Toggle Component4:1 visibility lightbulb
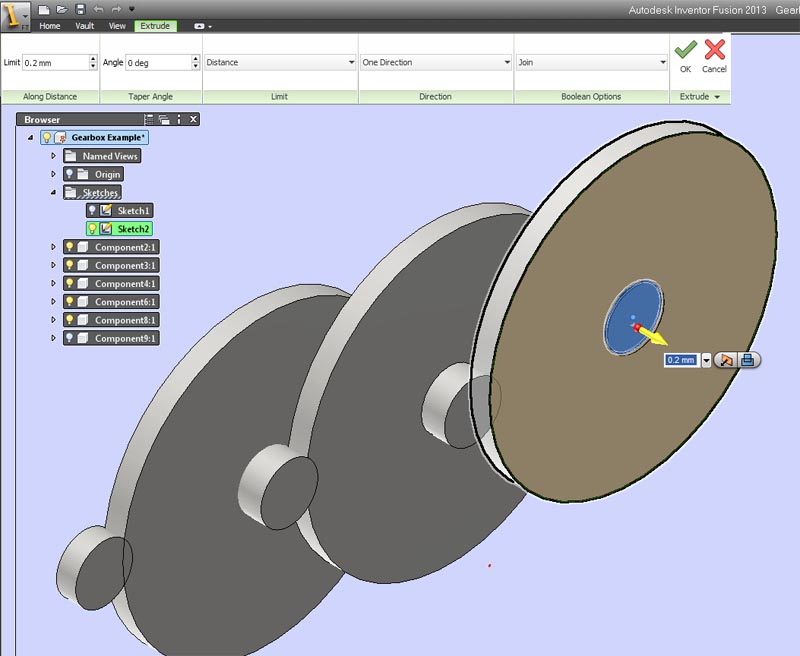The height and width of the screenshot is (656, 800). 70,284
